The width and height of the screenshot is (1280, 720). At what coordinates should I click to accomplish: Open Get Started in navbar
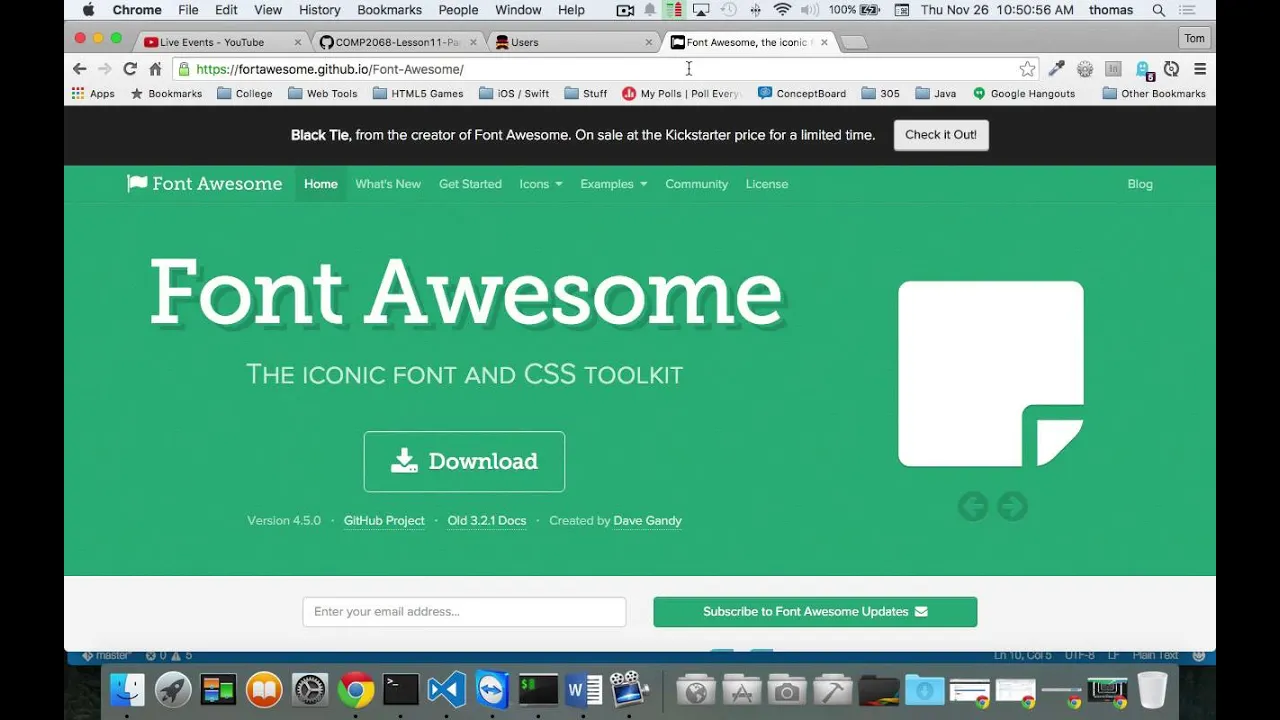pyautogui.click(x=470, y=184)
